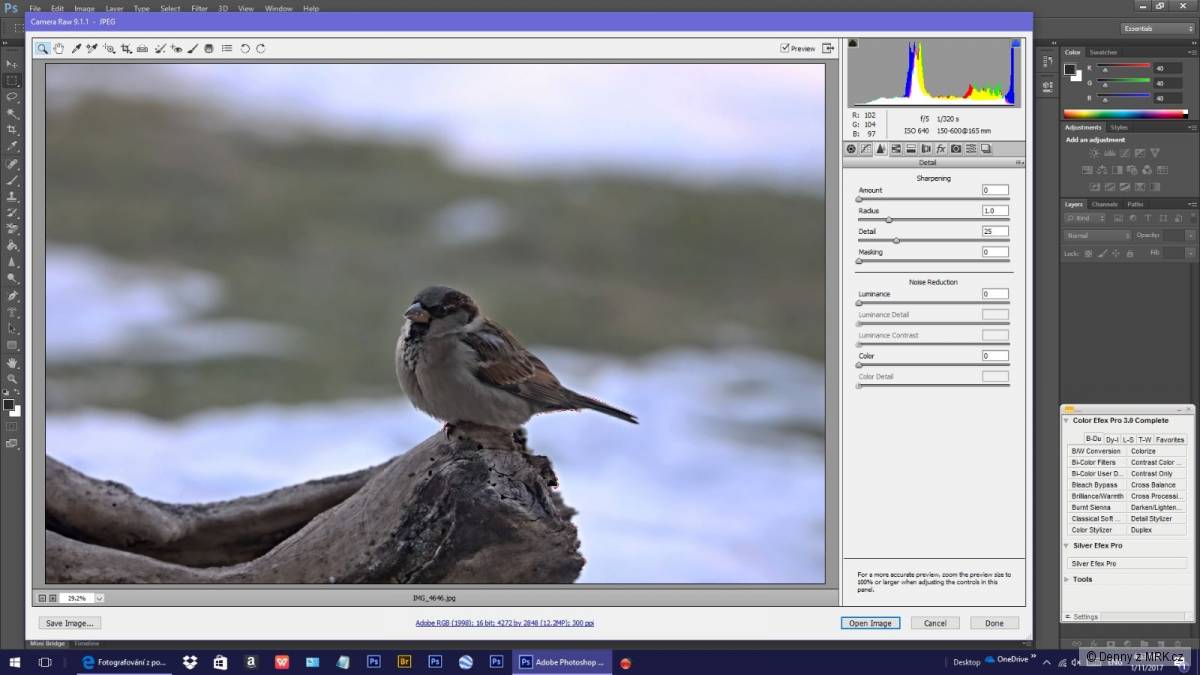Toggle highlight clipping warning on histogram
The image size is (1200, 675).
click(x=1016, y=43)
